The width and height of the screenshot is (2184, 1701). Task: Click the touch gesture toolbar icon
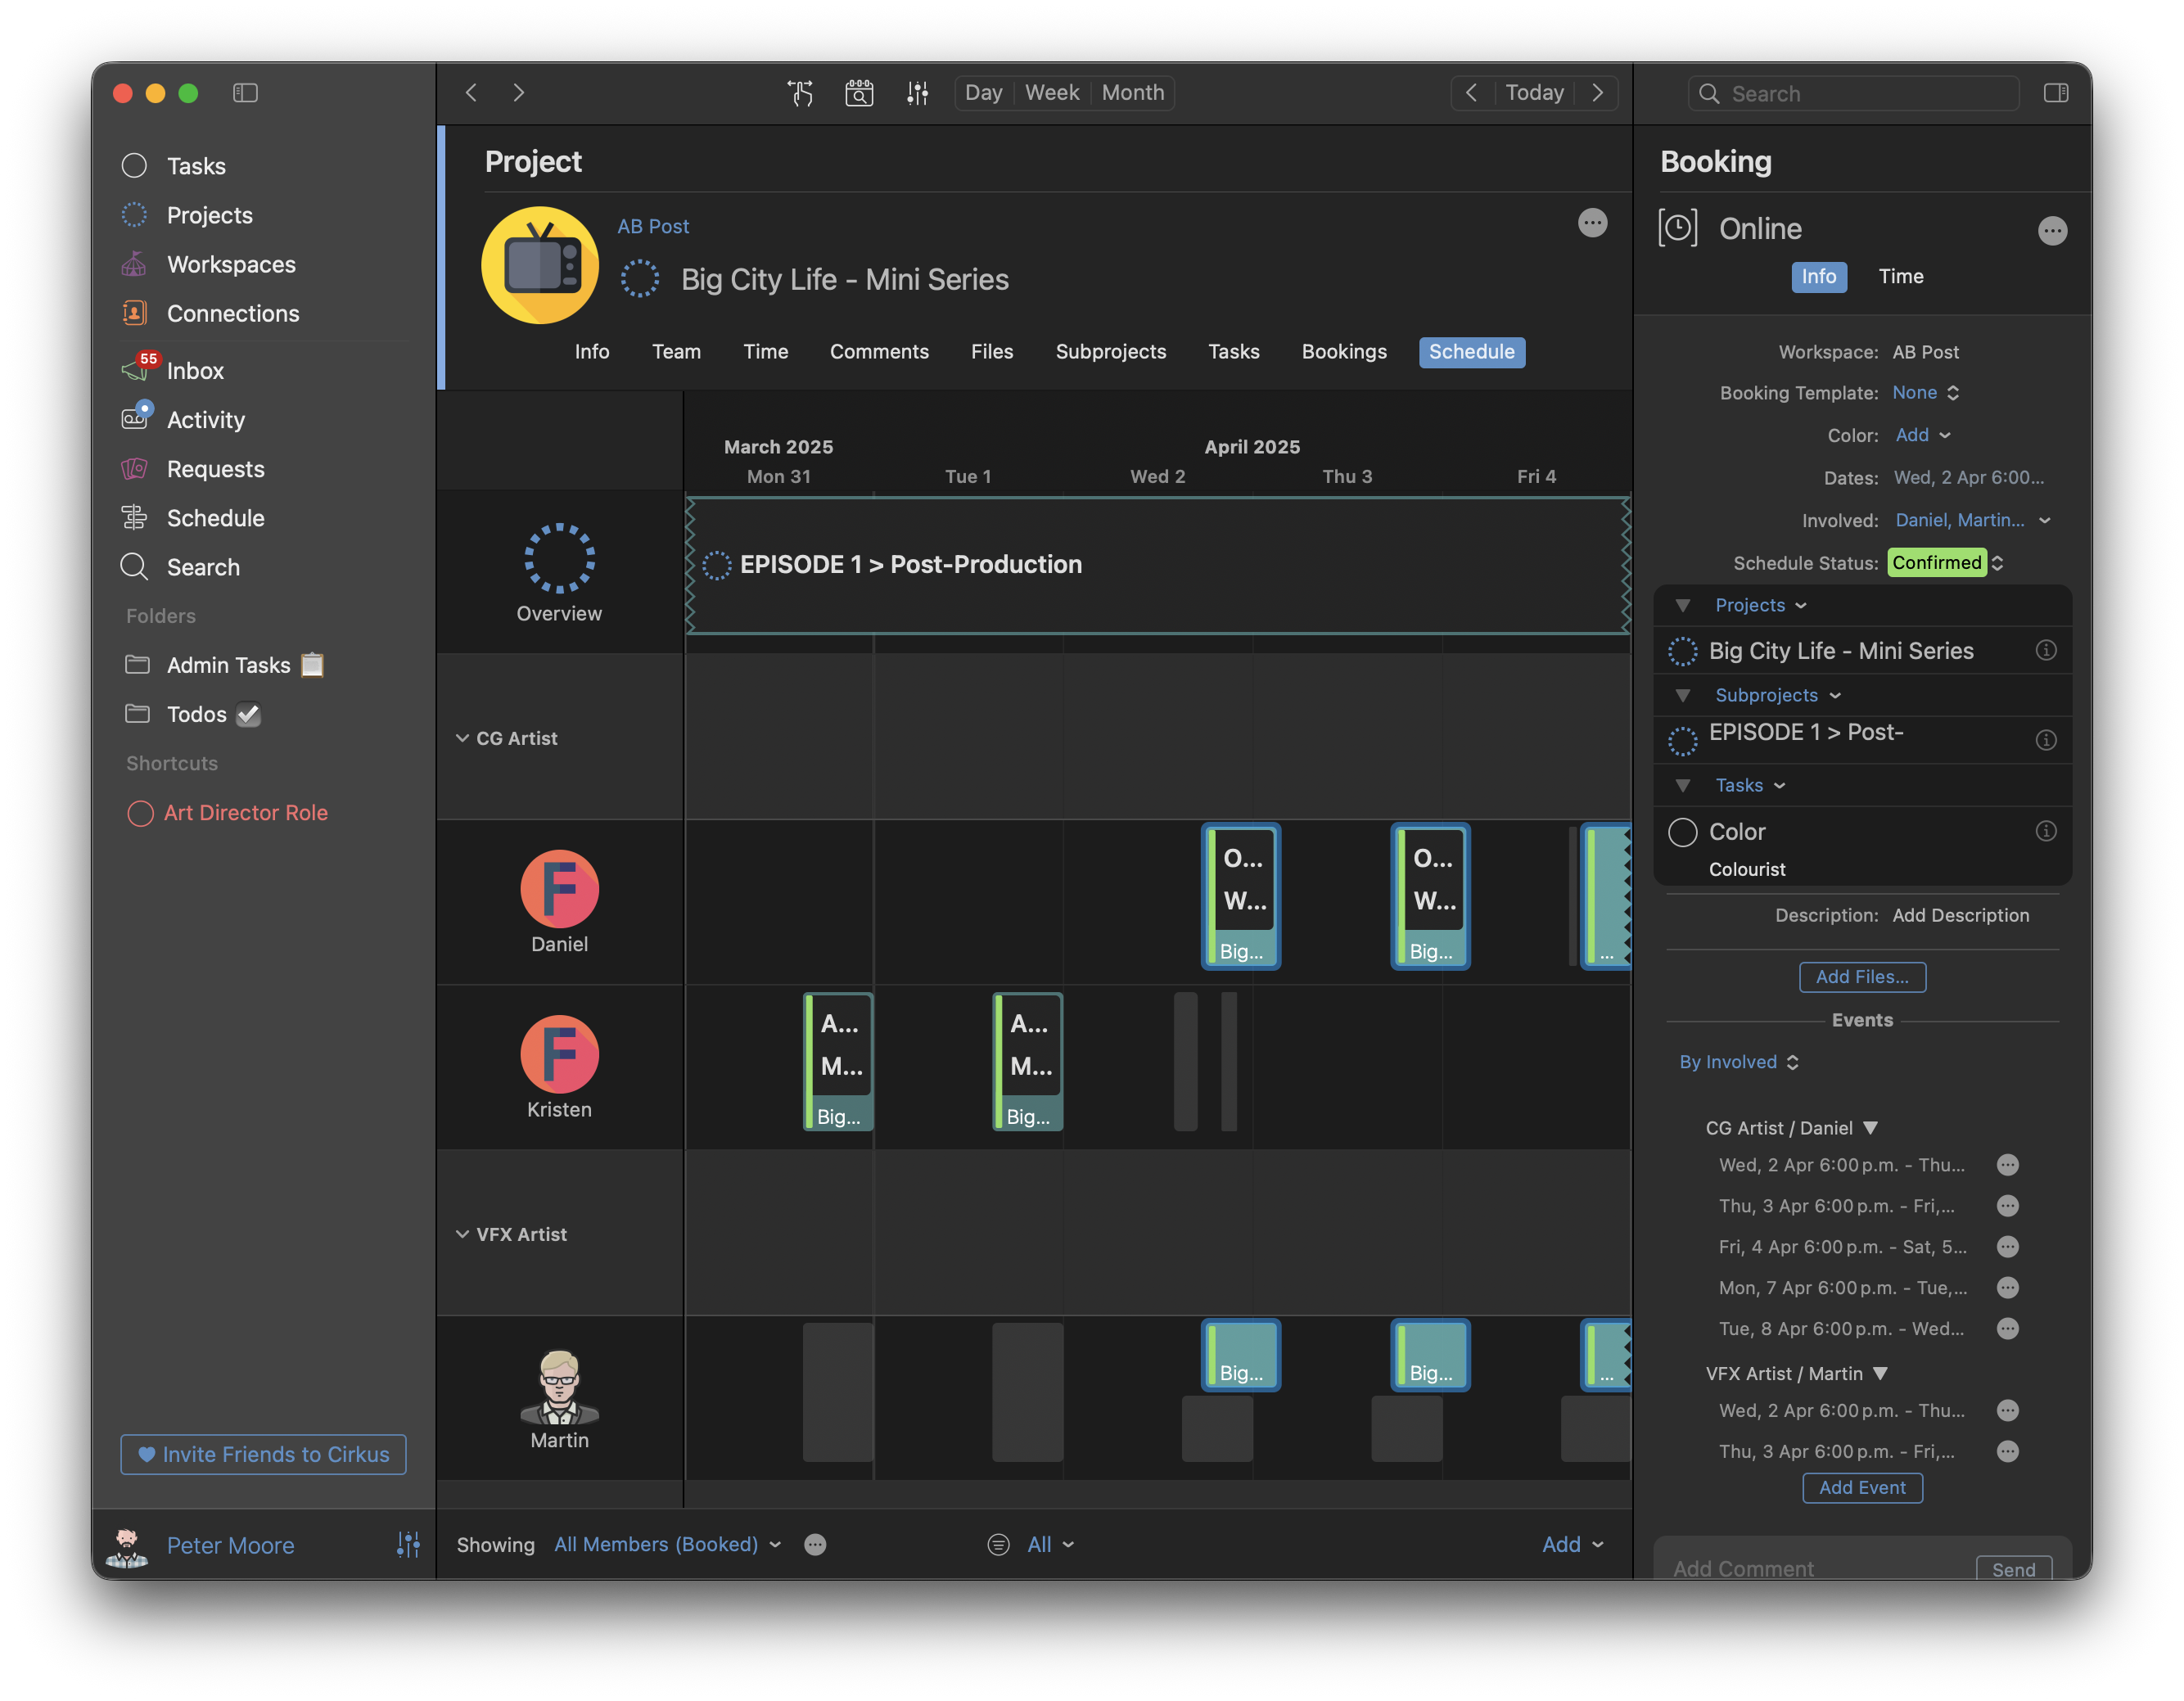(x=800, y=93)
